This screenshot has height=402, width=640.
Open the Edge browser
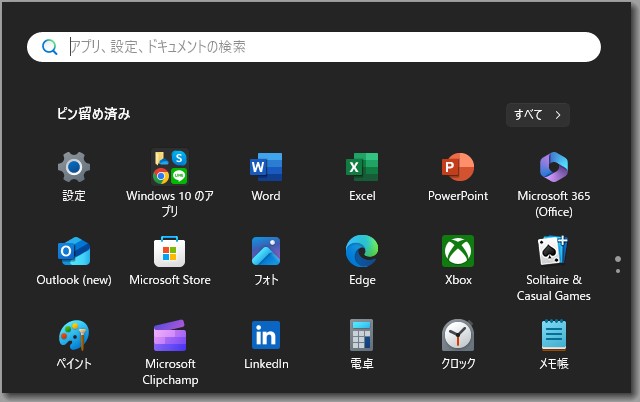362,261
